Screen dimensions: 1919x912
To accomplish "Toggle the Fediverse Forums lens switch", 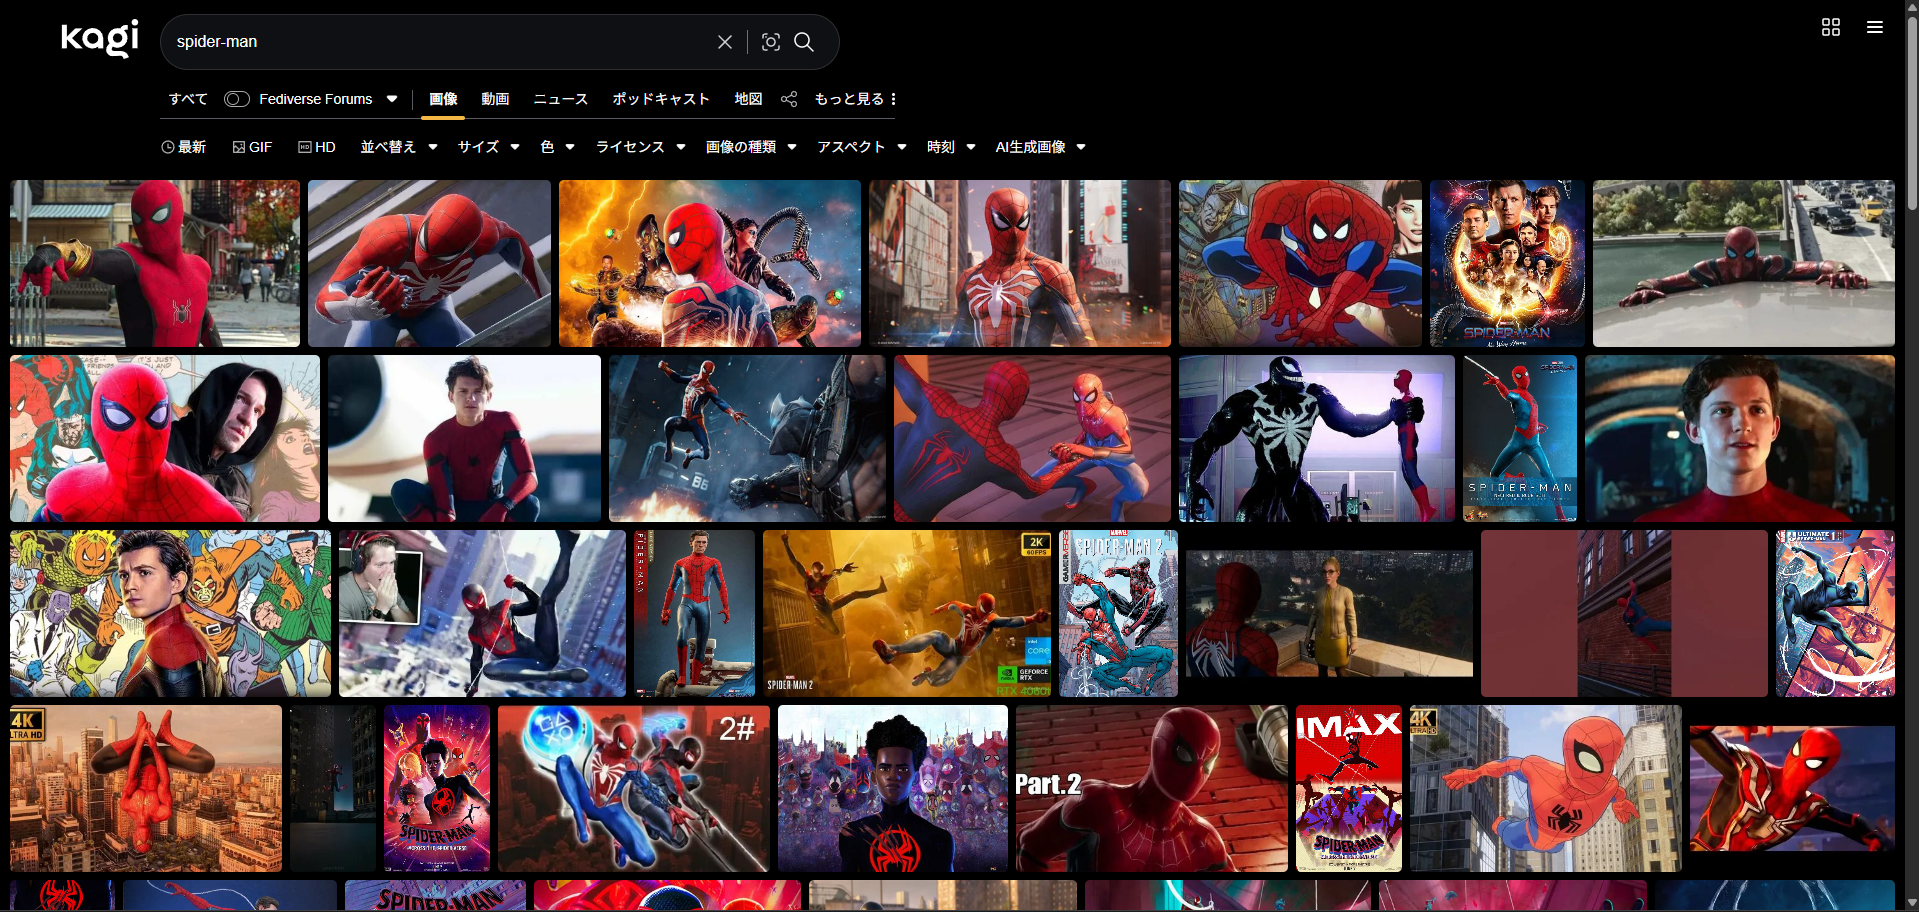I will [x=237, y=99].
